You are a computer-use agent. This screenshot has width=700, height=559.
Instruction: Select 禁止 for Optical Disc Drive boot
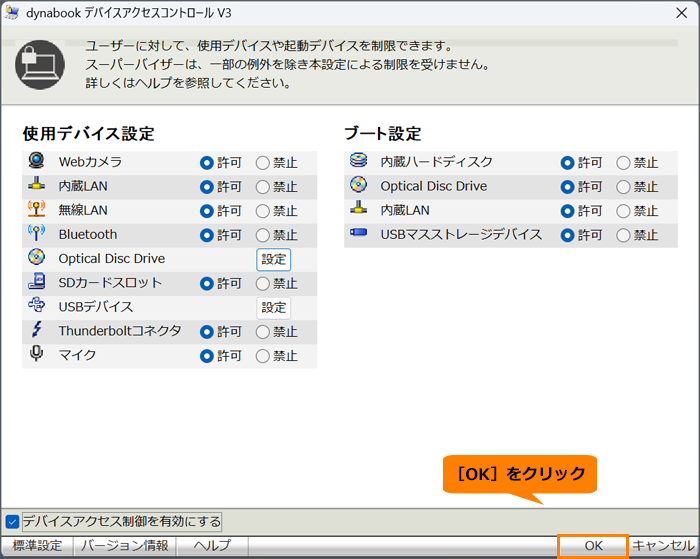pyautogui.click(x=623, y=187)
